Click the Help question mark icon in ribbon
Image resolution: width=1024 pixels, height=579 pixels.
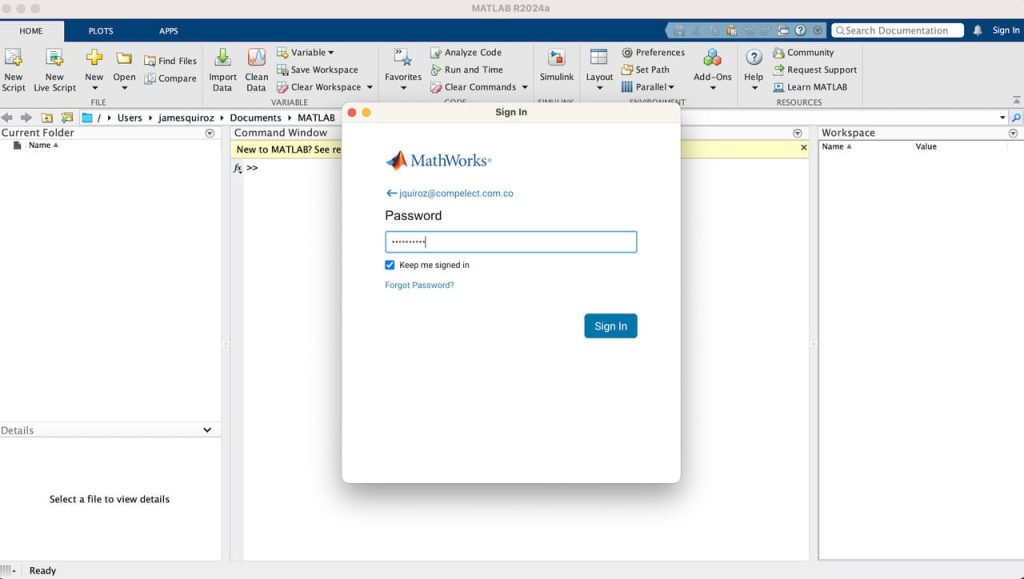[x=754, y=57]
